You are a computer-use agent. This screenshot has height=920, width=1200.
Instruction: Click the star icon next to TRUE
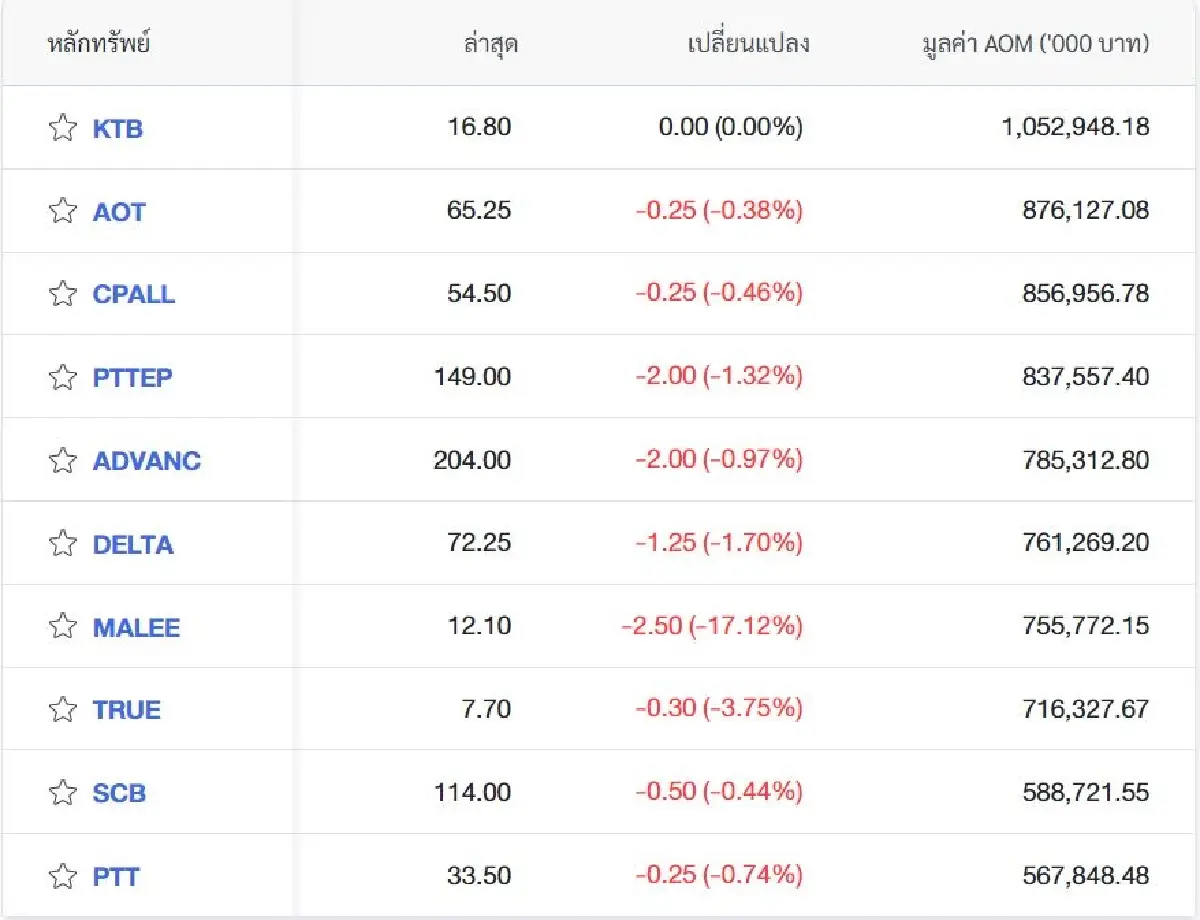coord(62,709)
